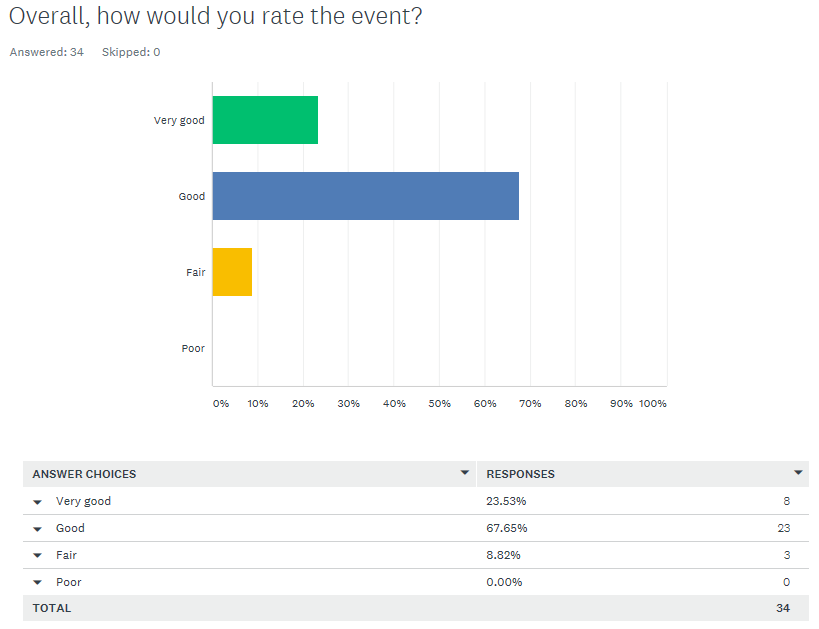Expand the Good row arrow
This screenshot has width=819, height=629.
tap(38, 529)
